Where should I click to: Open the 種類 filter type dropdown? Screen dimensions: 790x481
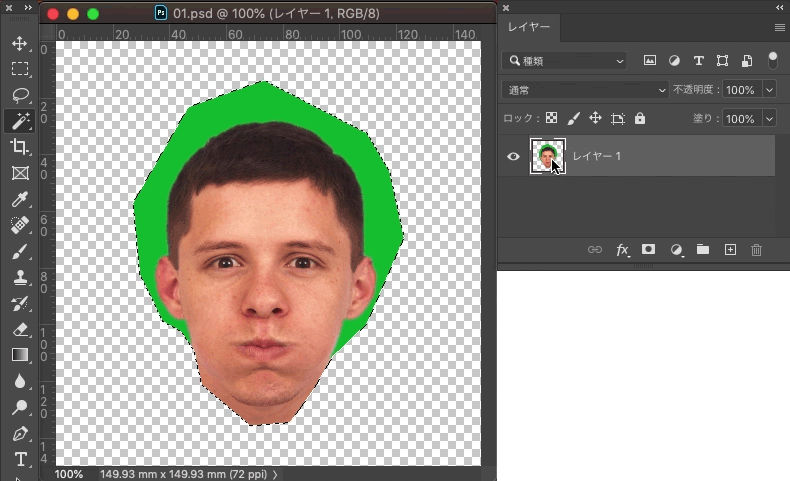point(565,60)
